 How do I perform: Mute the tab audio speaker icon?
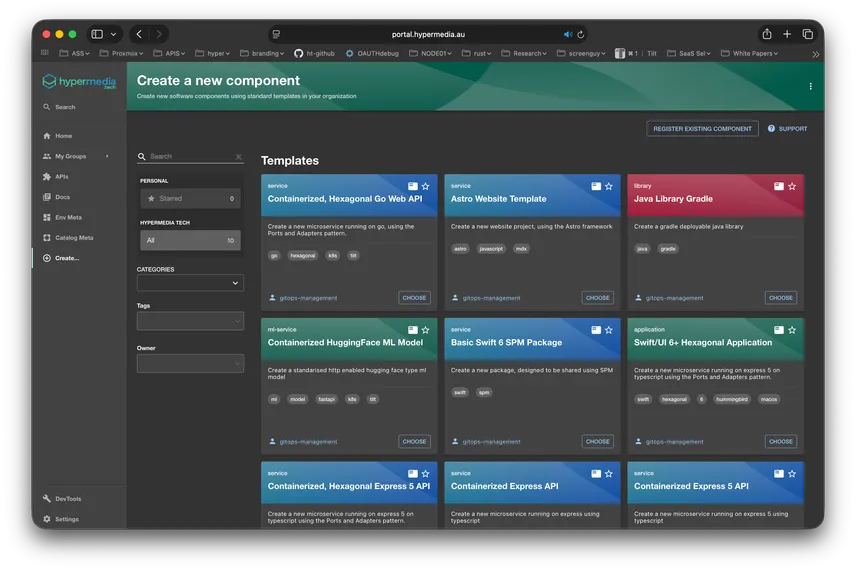[x=568, y=34]
